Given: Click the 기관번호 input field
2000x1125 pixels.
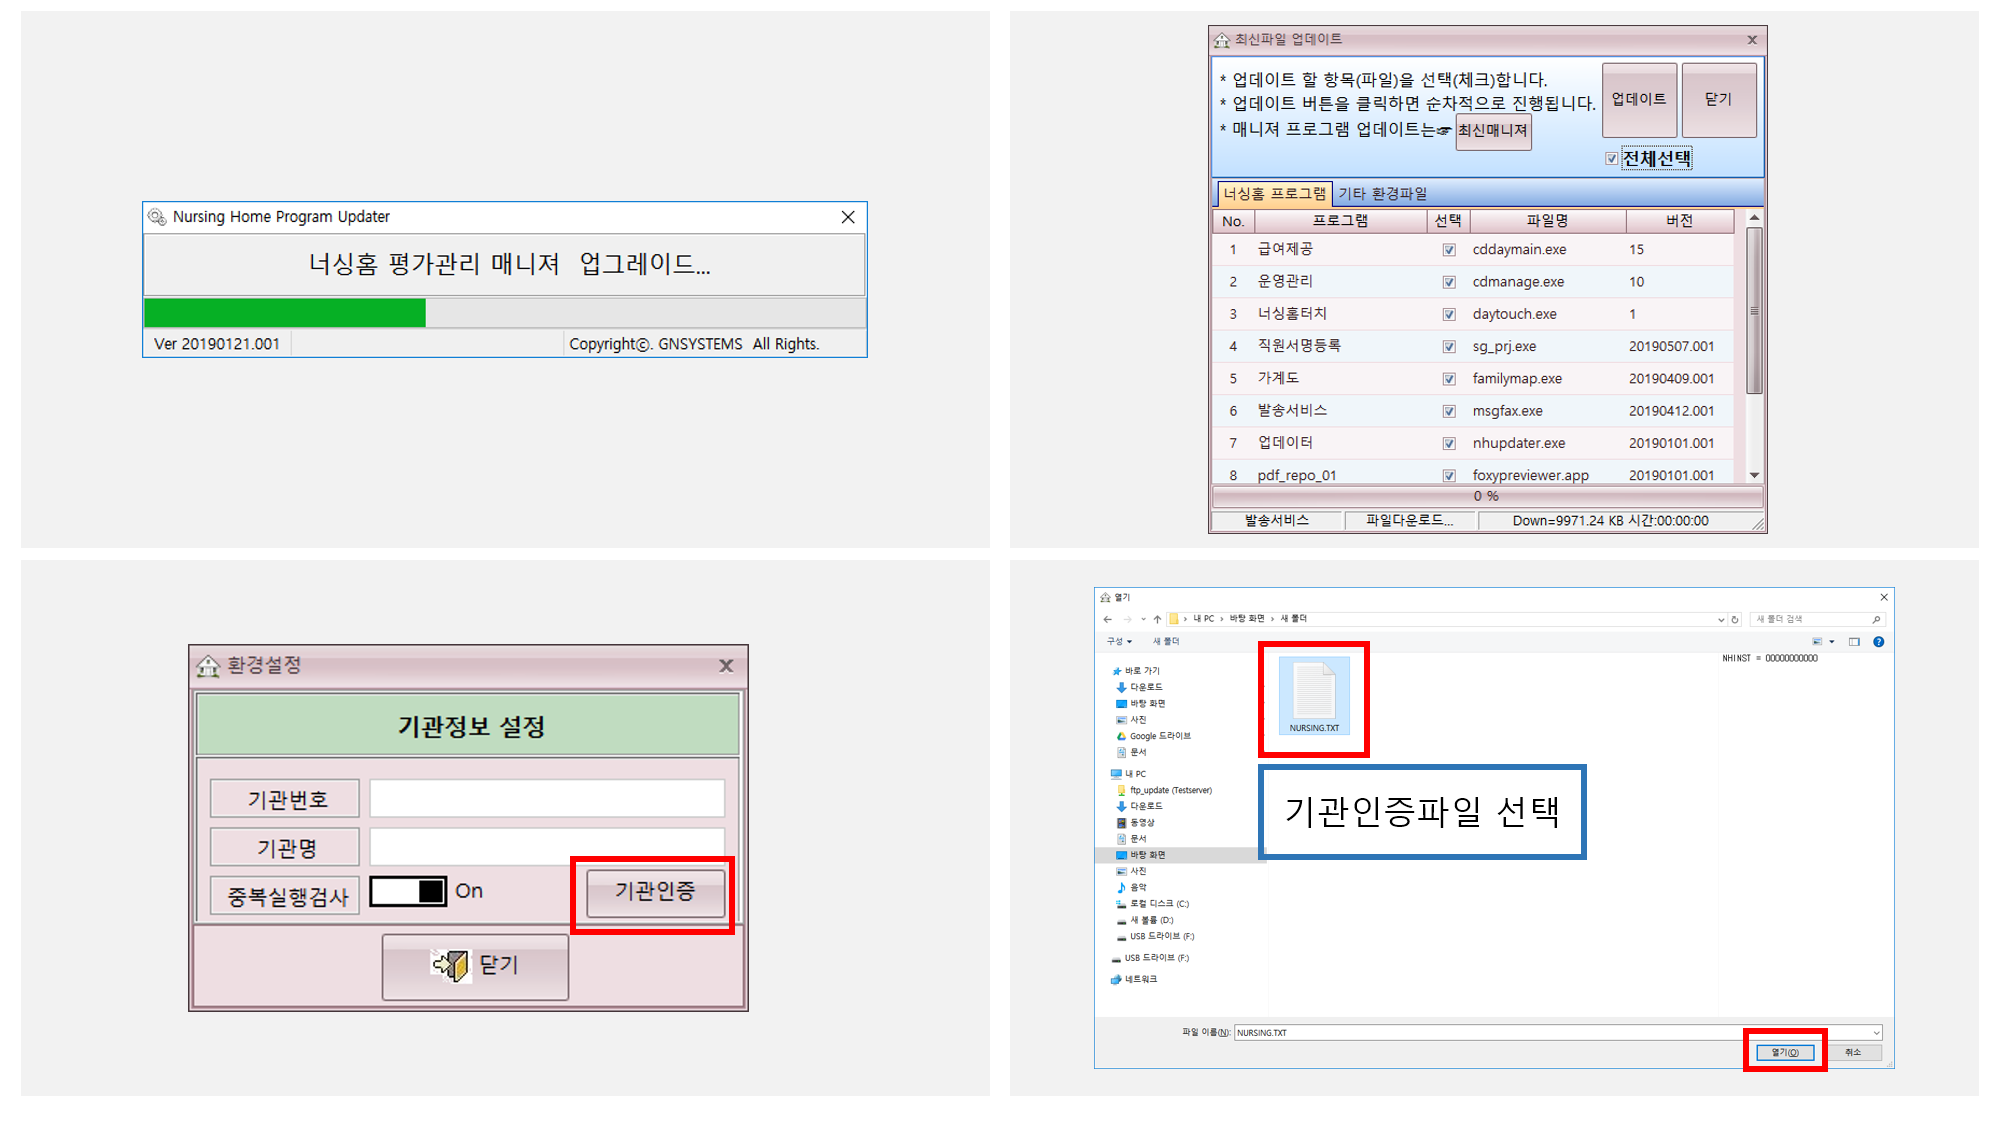Looking at the screenshot, I should [547, 799].
